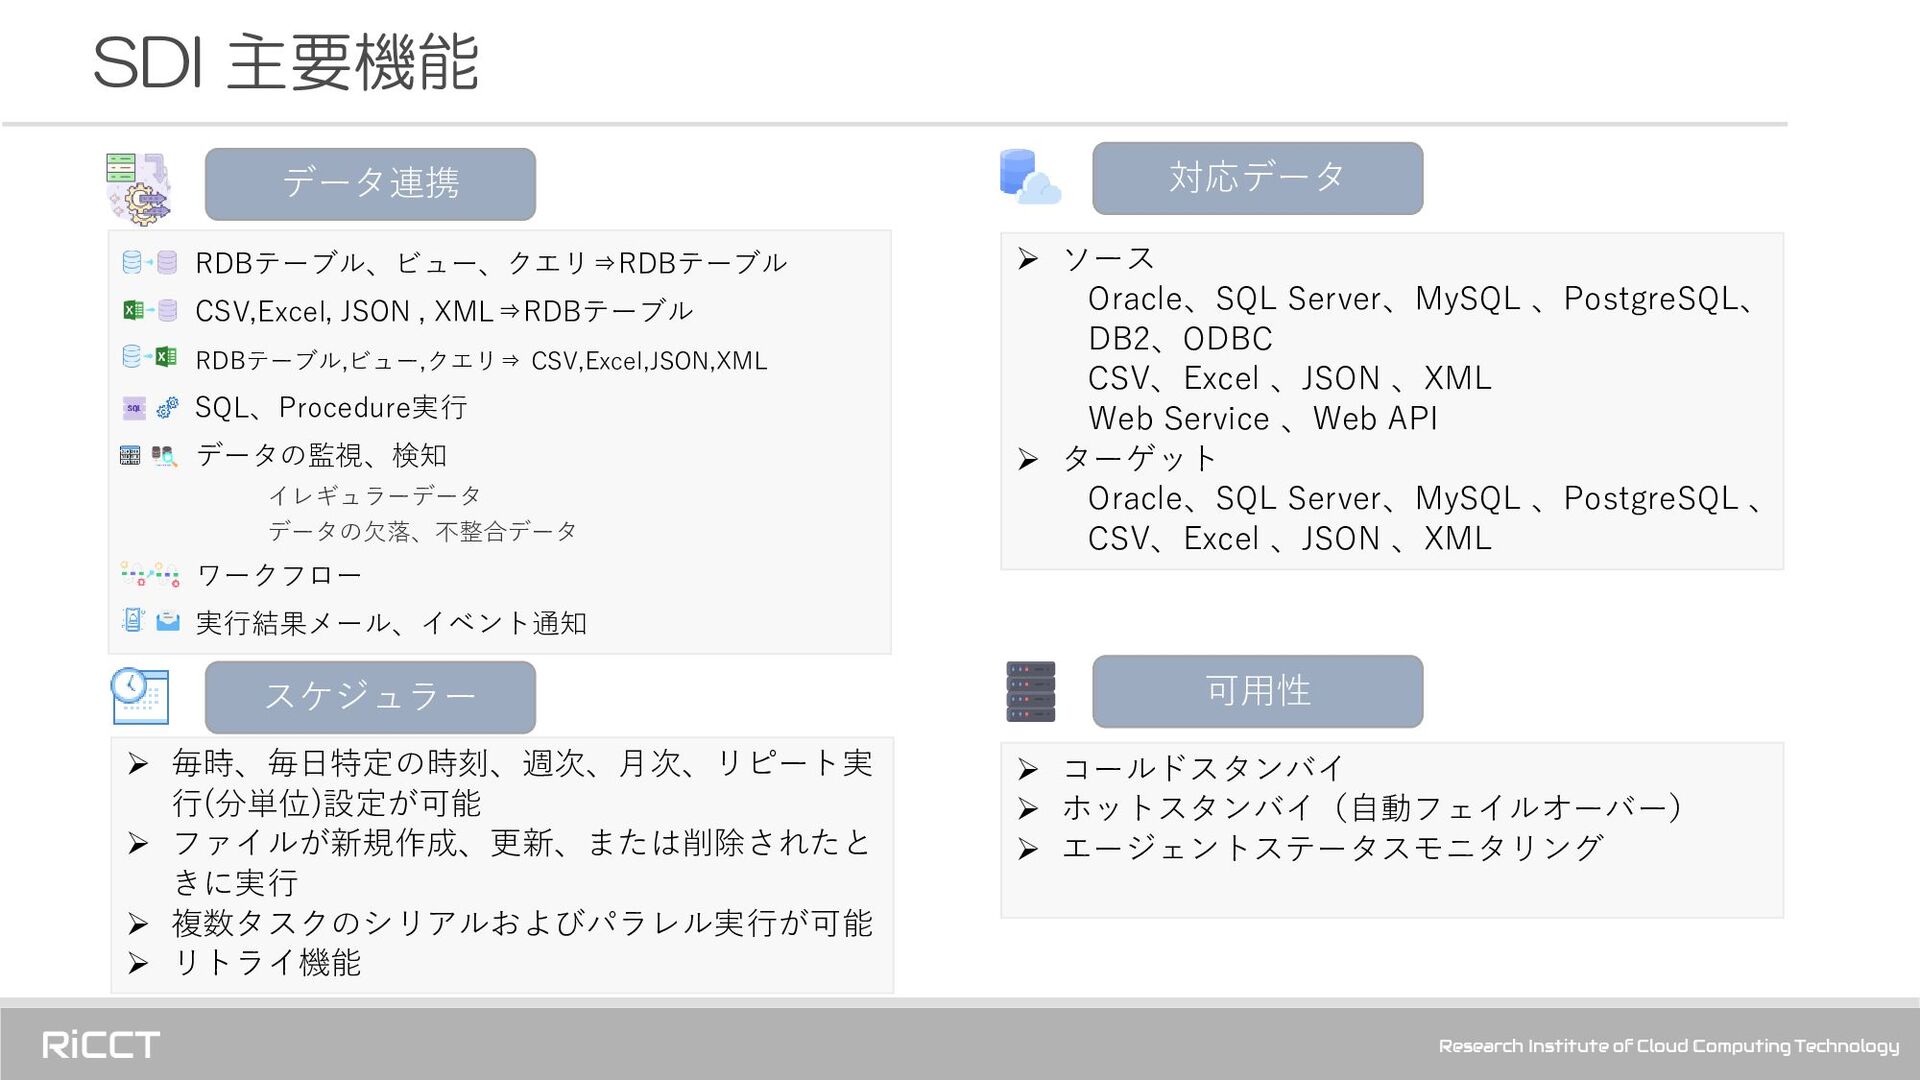Viewport: 1920px width, 1080px height.
Task: Click the database and cloud icon beside 対応データ
Action: coord(1030,177)
